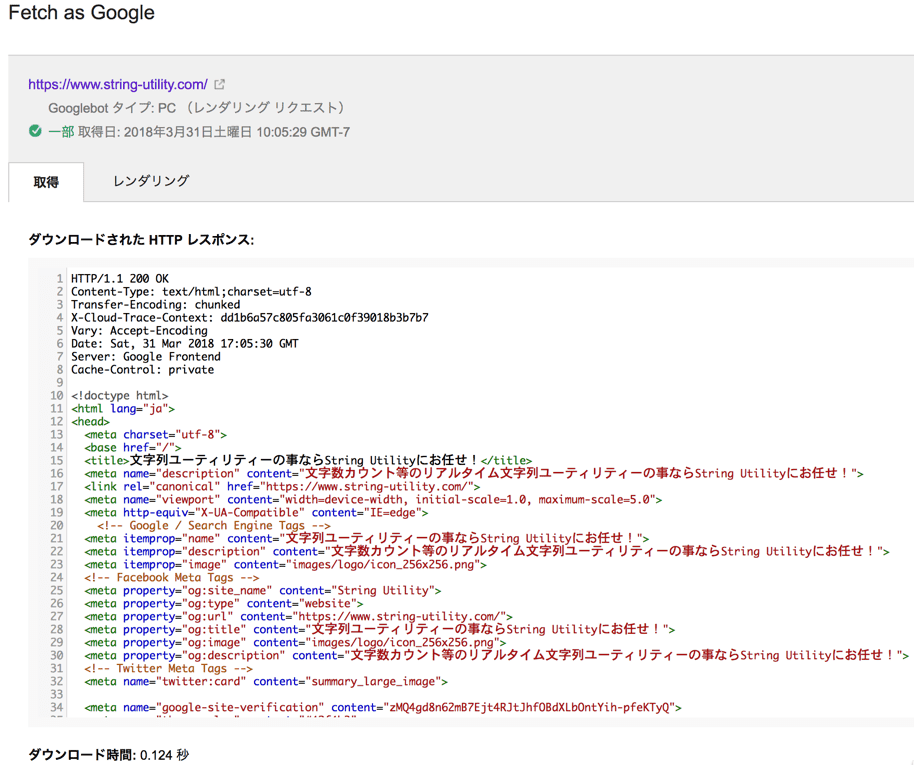Click the link rel="canonical" line
The width and height of the screenshot is (914, 765).
[282, 486]
